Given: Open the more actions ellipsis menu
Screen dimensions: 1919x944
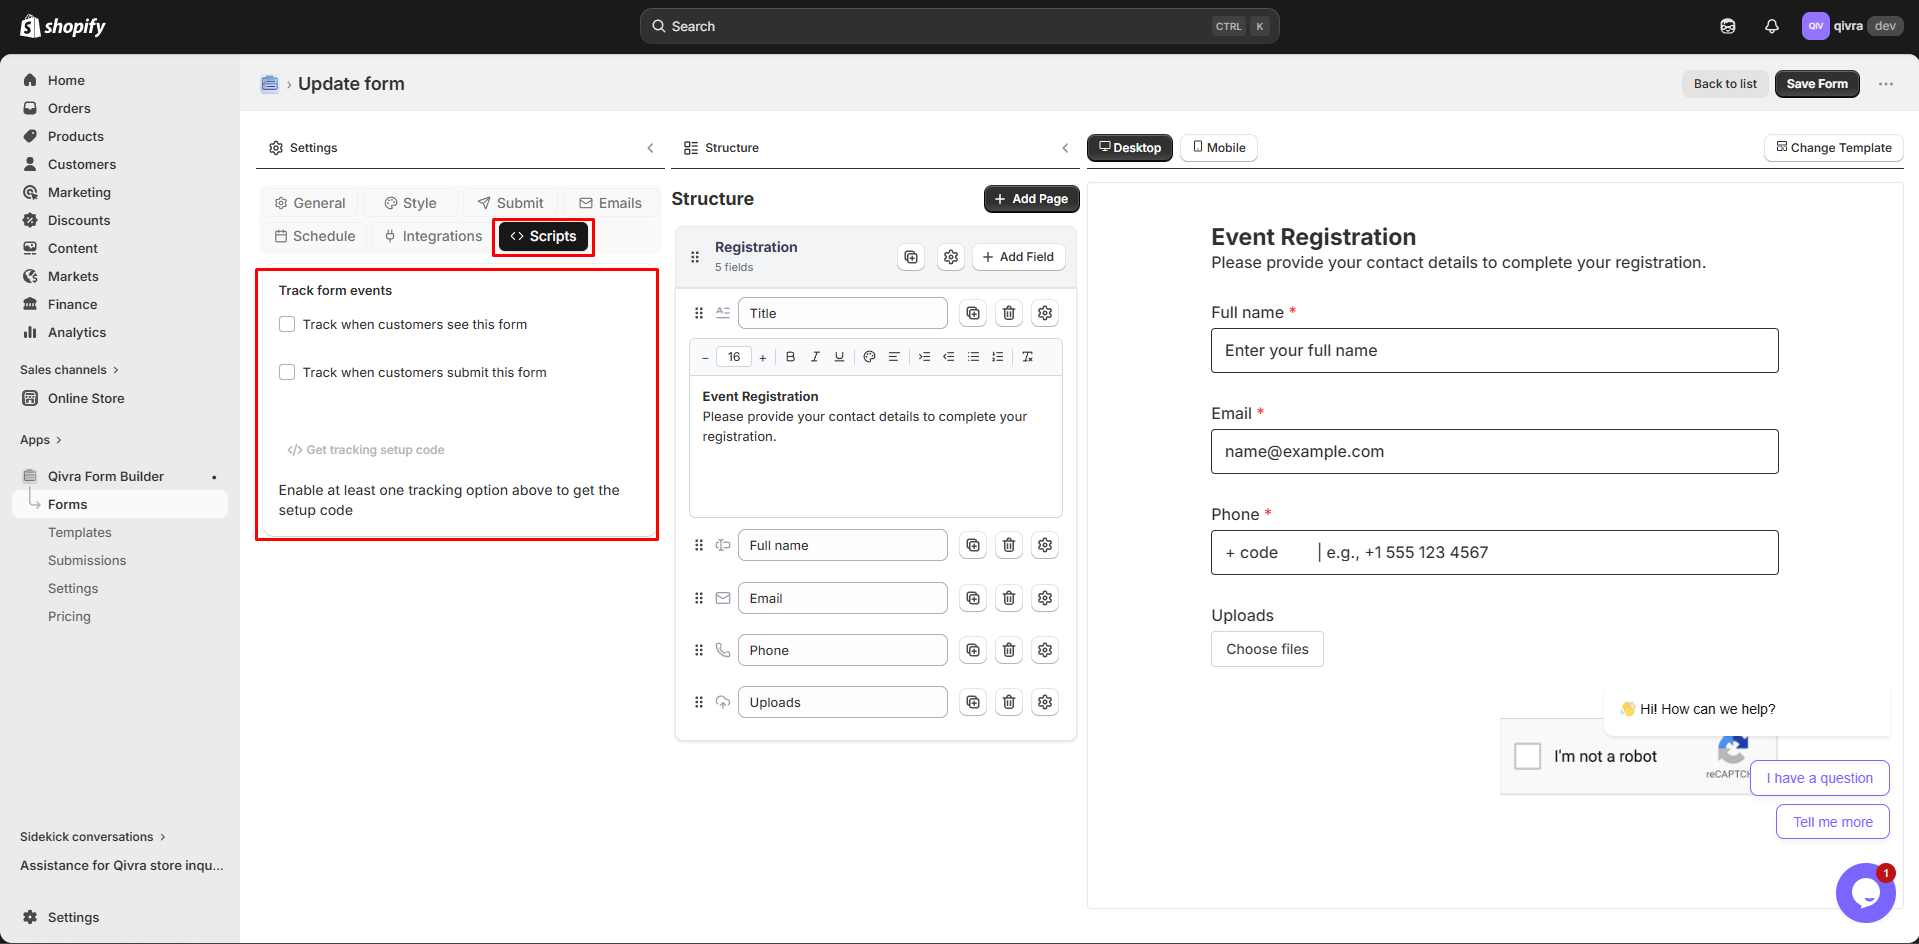Looking at the screenshot, I should pos(1886,84).
